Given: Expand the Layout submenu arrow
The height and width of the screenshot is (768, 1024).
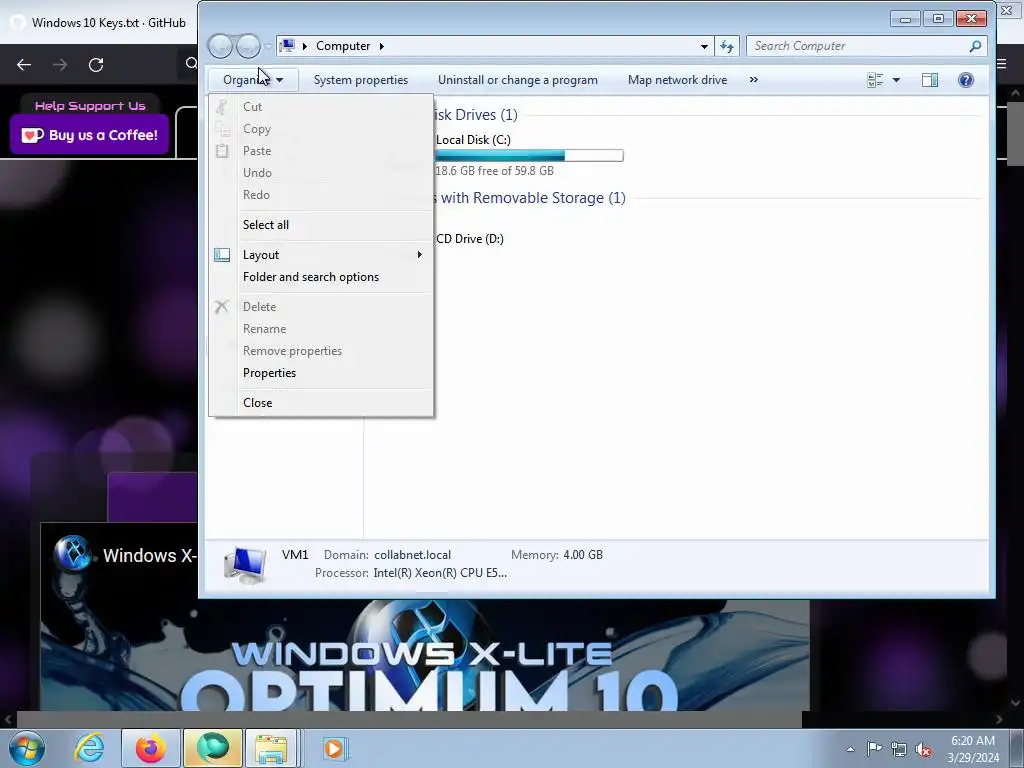Looking at the screenshot, I should point(420,255).
